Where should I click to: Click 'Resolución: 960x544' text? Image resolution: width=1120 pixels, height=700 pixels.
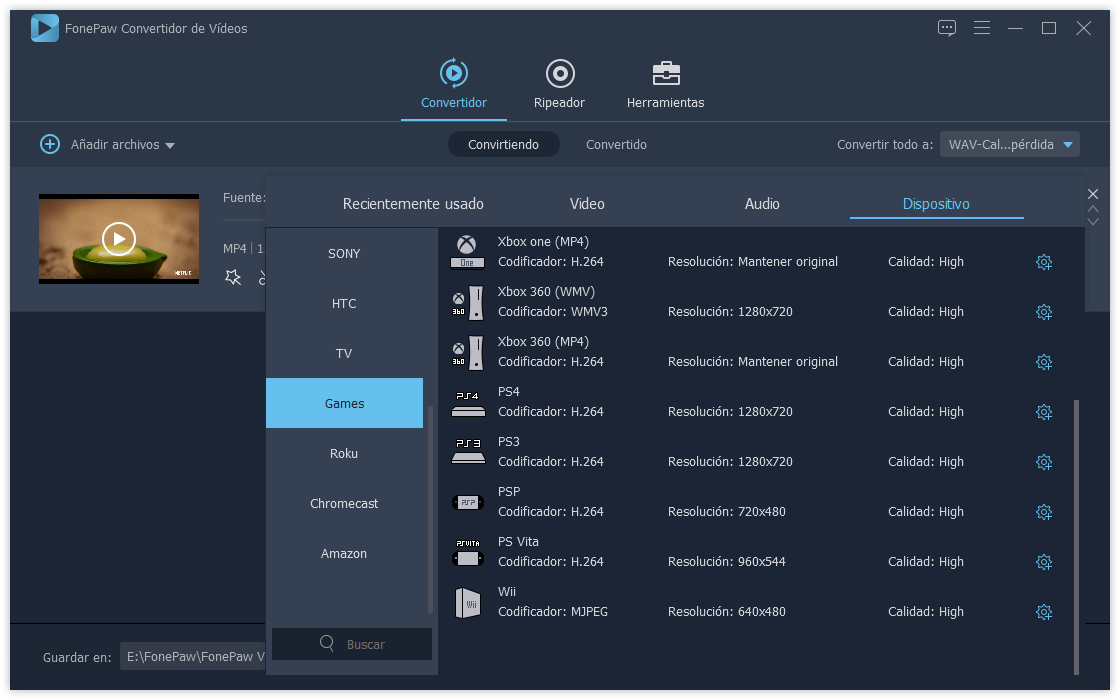726,561
